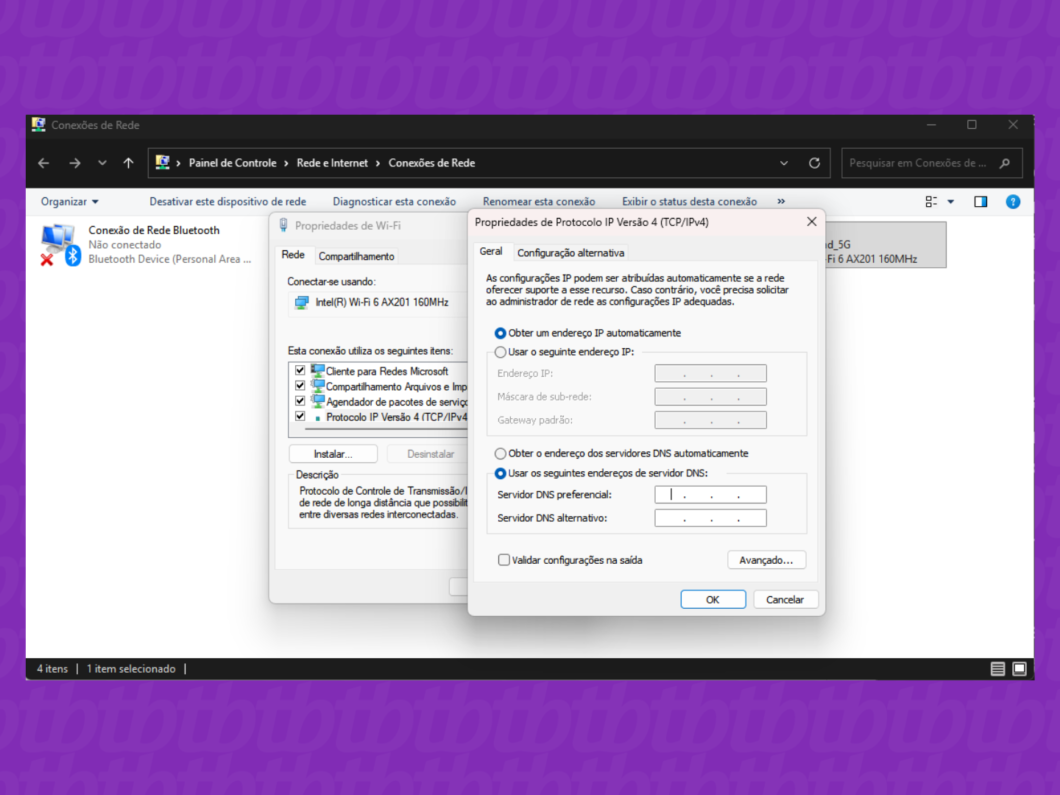Click the change view icon

click(x=932, y=201)
